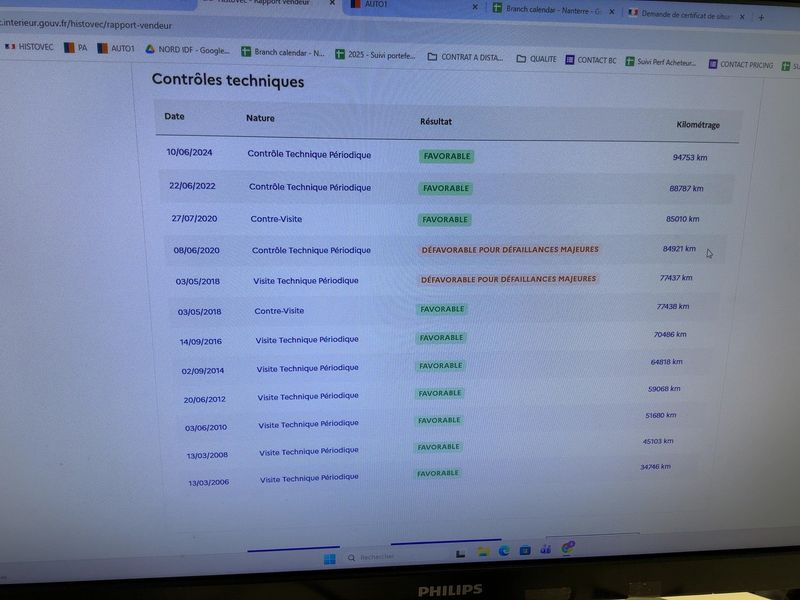Open File Explorer from taskbar
Image resolution: width=800 pixels, height=600 pixels.
(x=483, y=552)
